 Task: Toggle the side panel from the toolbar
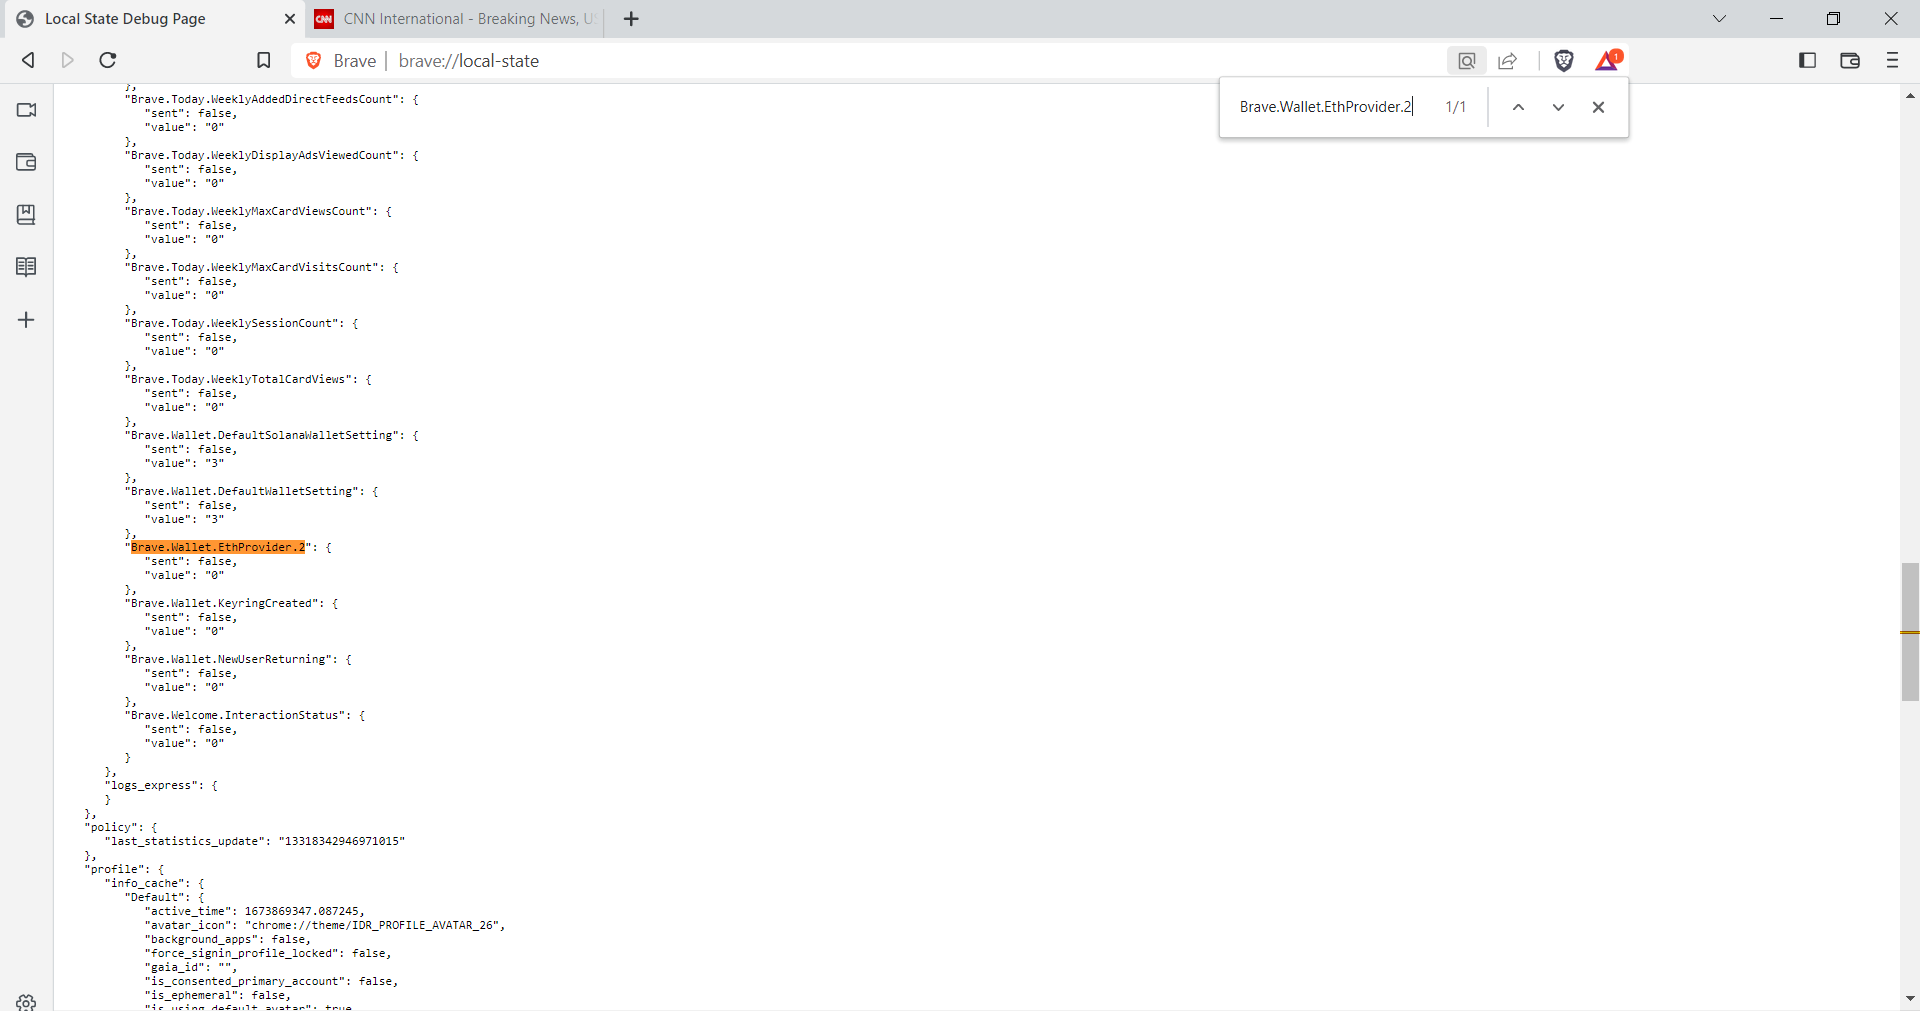coord(1807,60)
